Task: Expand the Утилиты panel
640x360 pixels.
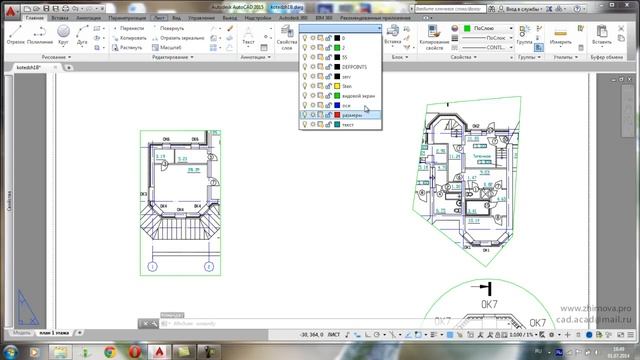Action: click(566, 57)
